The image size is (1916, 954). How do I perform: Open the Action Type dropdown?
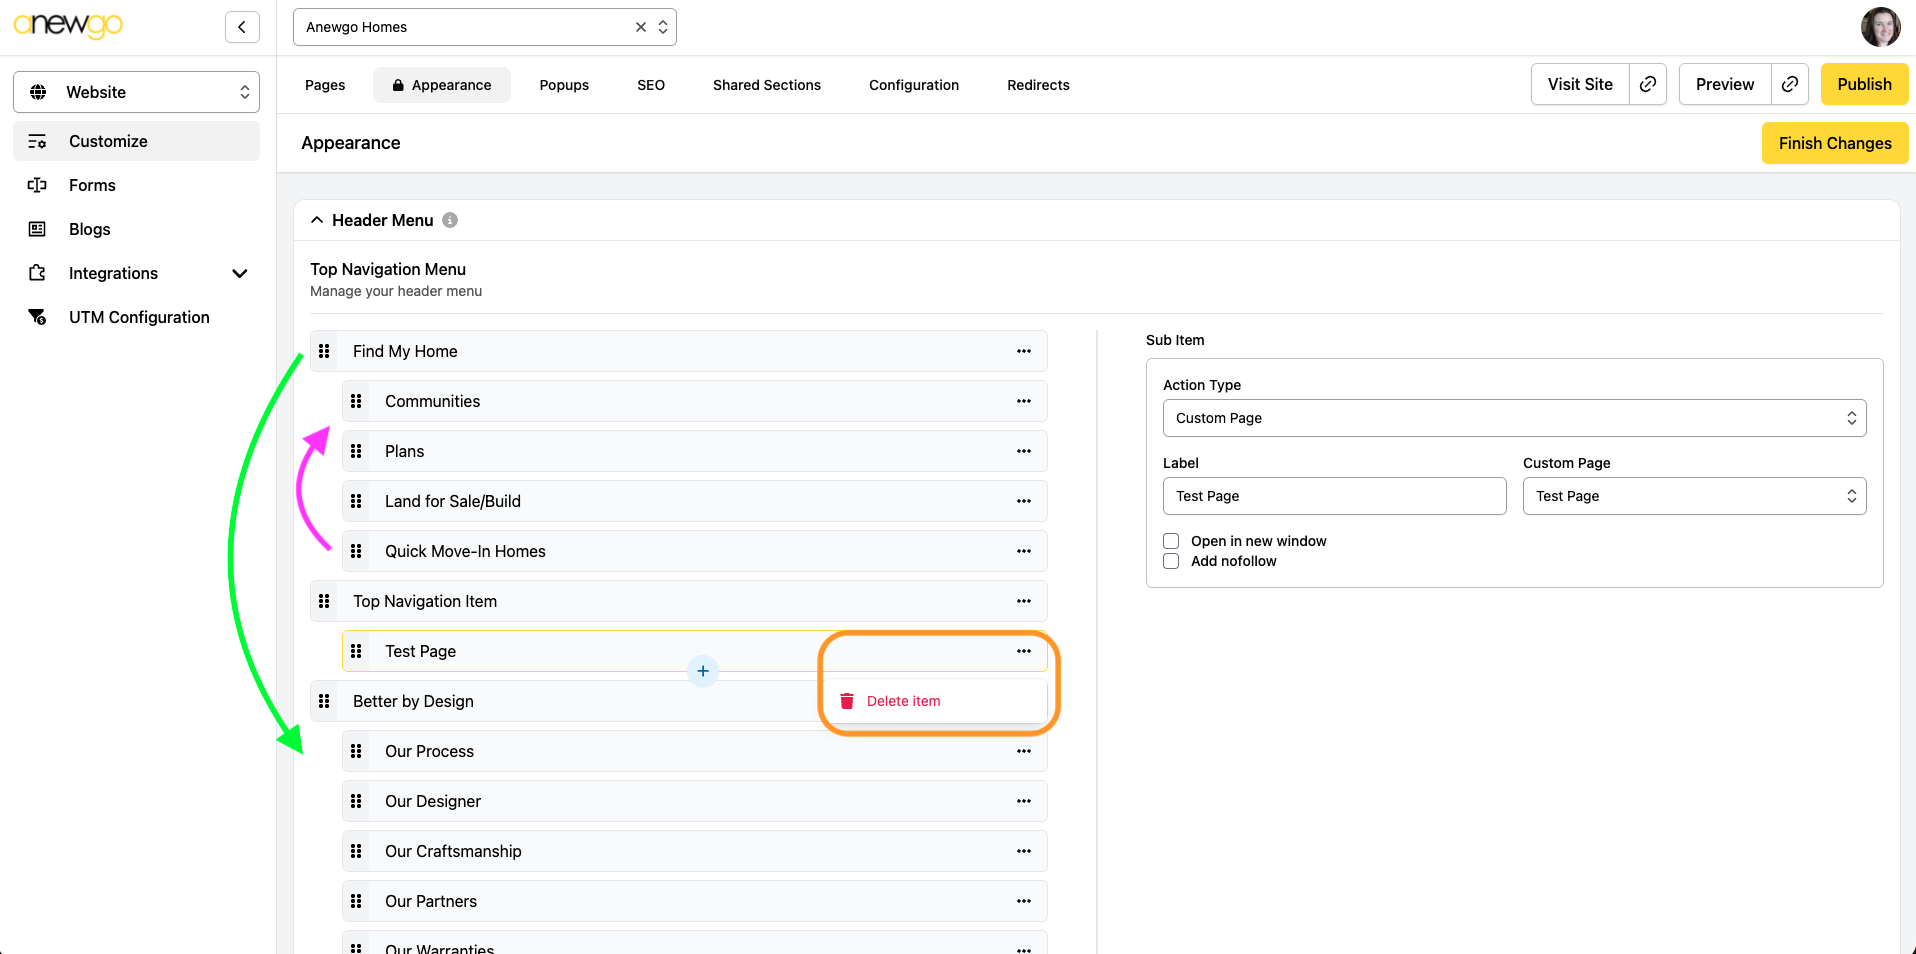point(1514,418)
